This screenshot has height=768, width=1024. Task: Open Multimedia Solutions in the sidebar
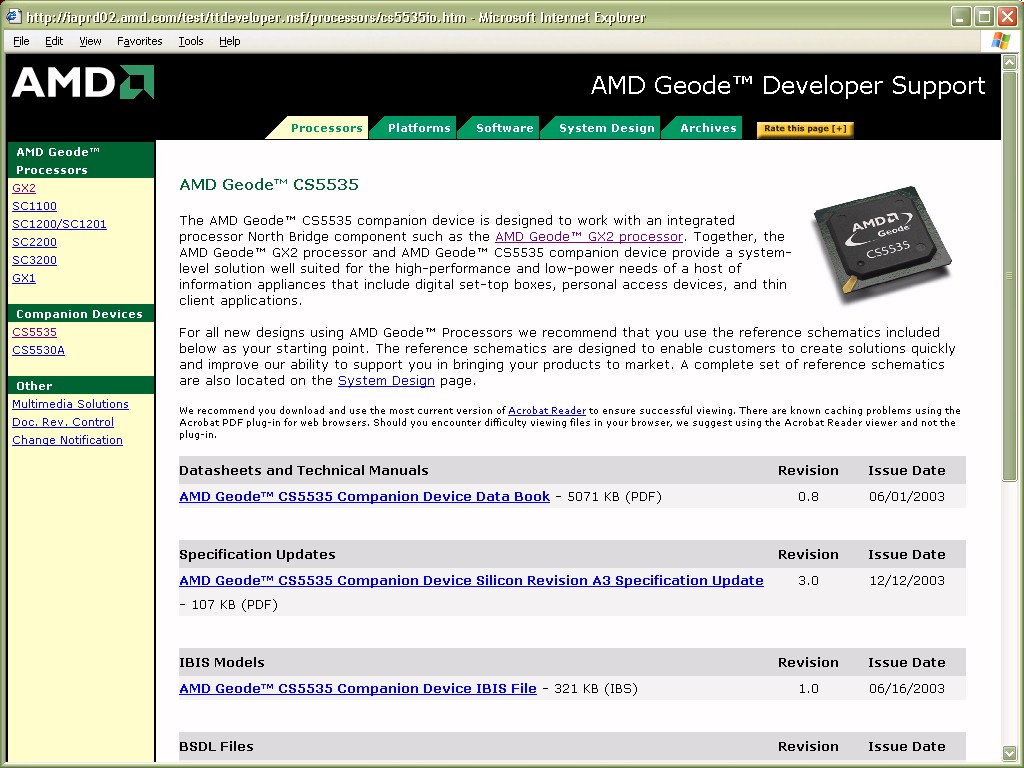[70, 404]
